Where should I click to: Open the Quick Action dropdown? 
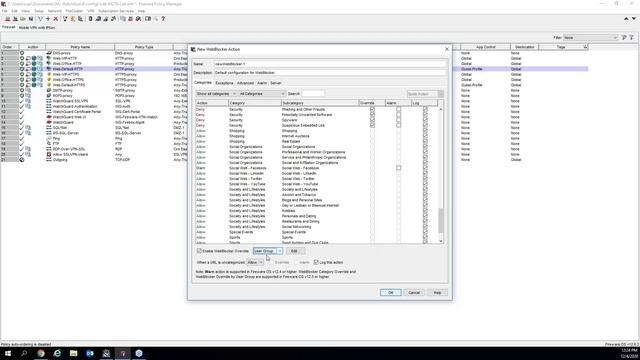pyautogui.click(x=425, y=94)
